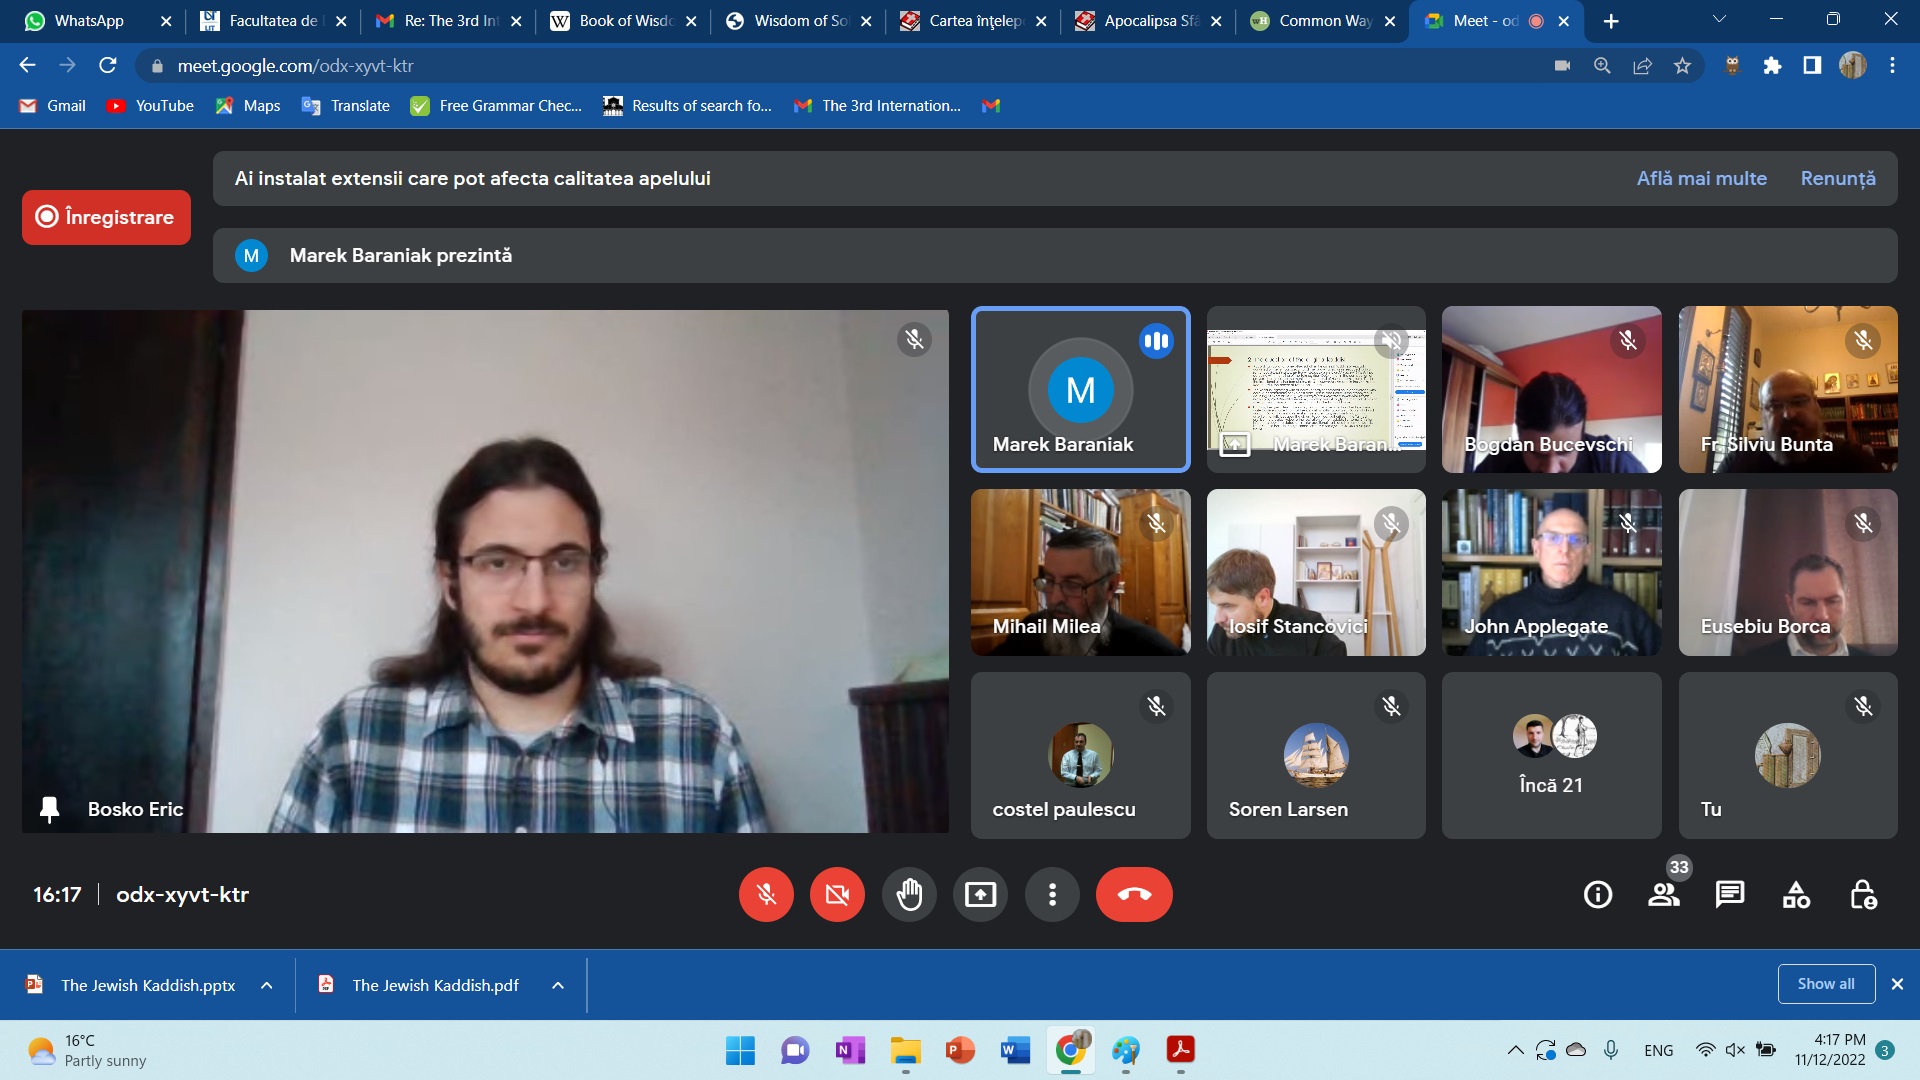Click the present screen button

coord(980,894)
